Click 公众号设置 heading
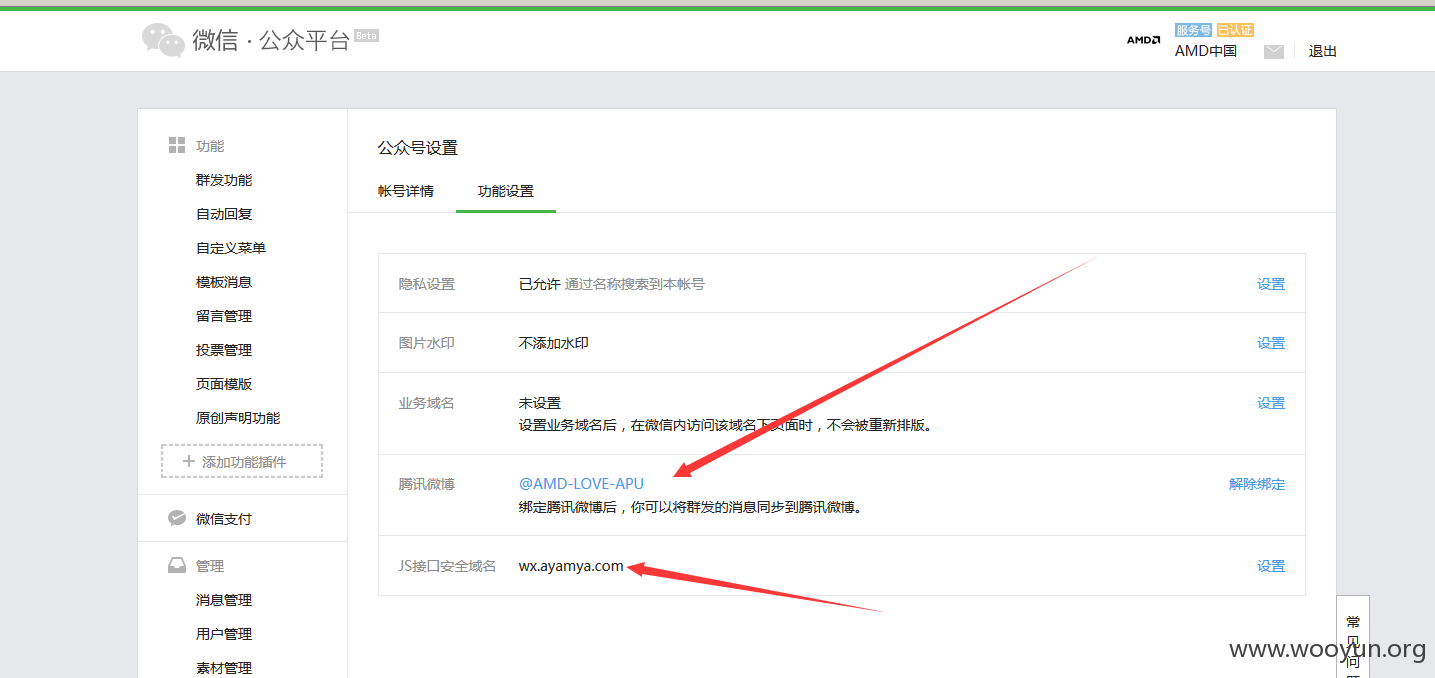Viewport: 1435px width, 678px height. pos(418,148)
